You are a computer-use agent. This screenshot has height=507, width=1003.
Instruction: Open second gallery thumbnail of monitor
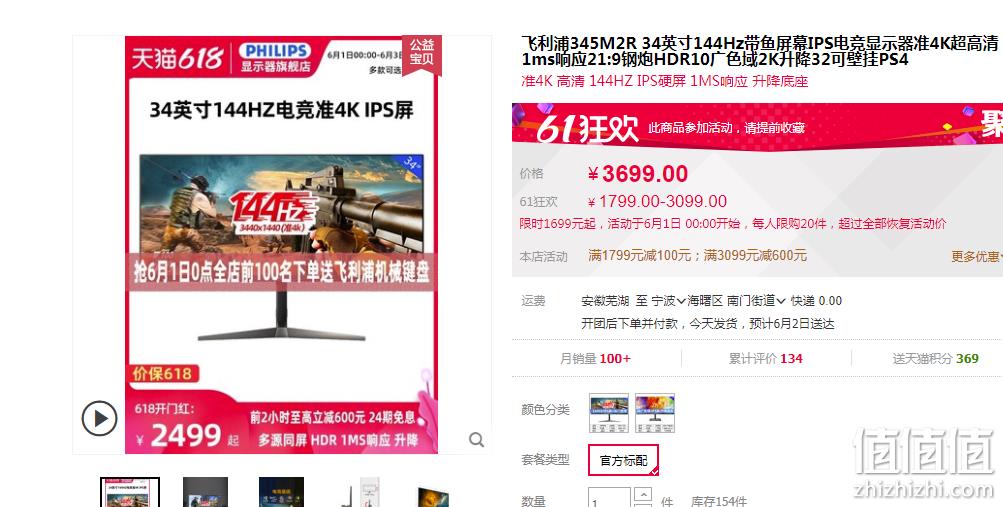point(205,492)
